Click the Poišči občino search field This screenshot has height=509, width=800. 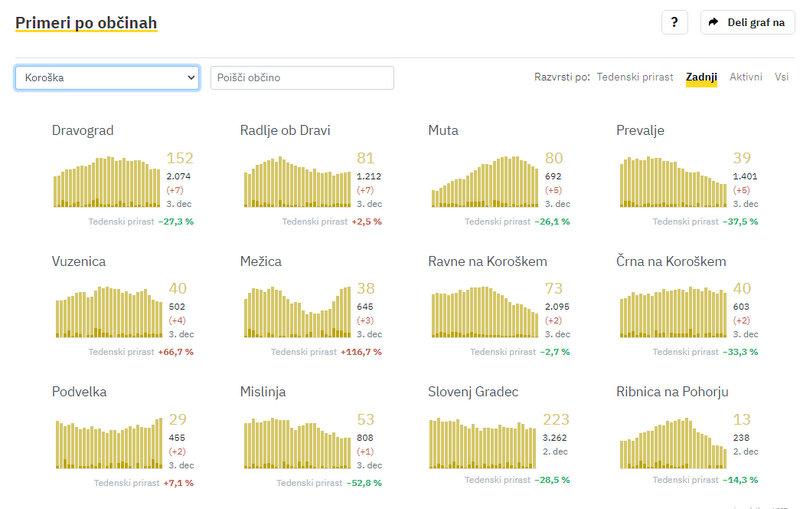302,78
